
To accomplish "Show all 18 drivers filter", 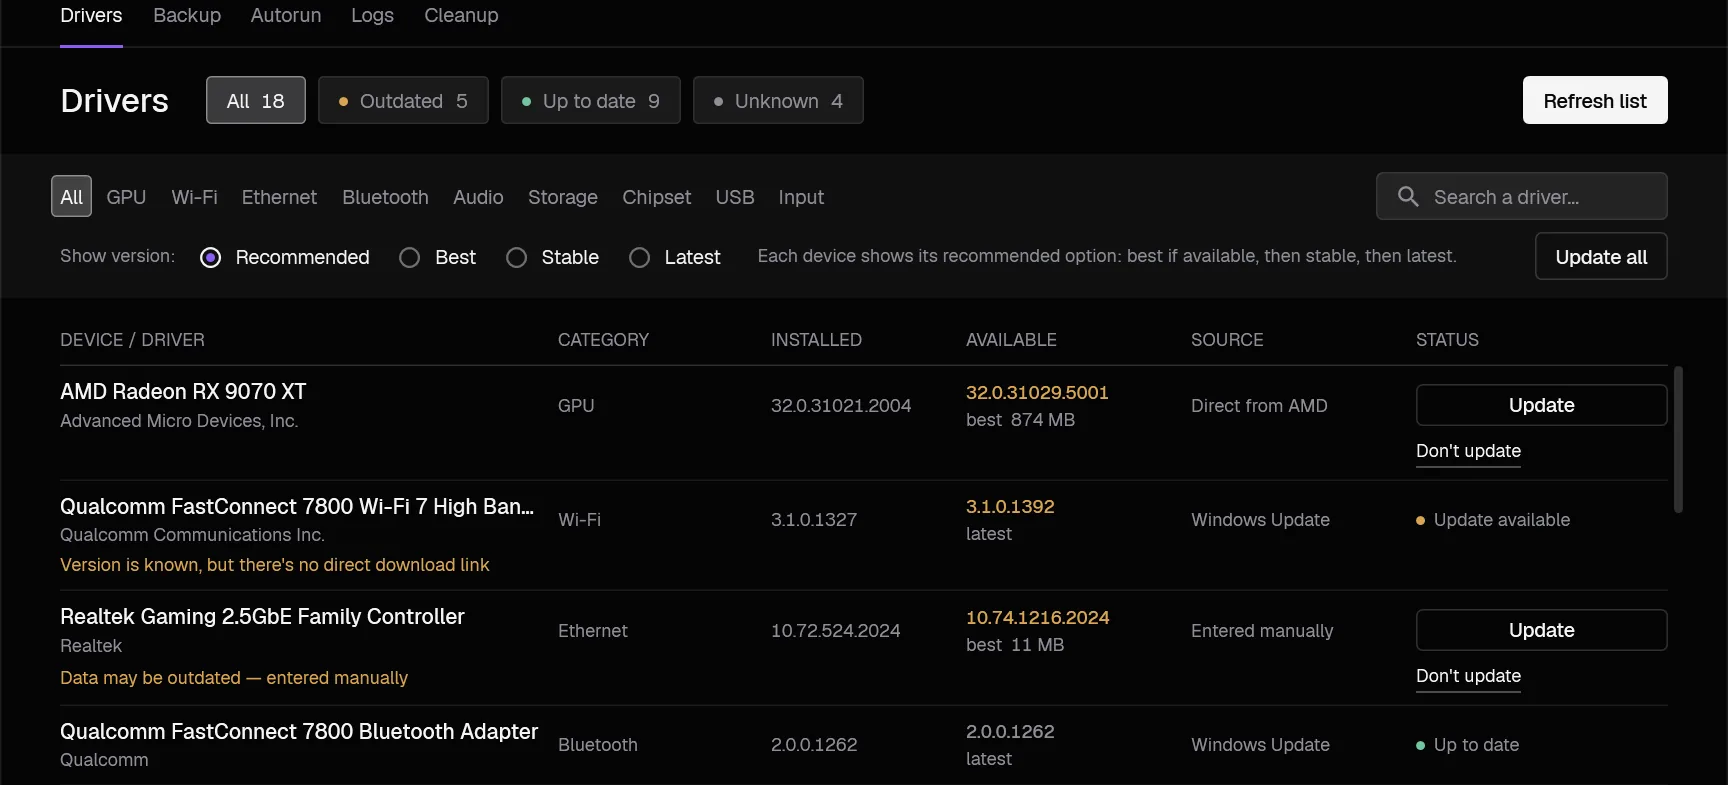I will tap(256, 100).
